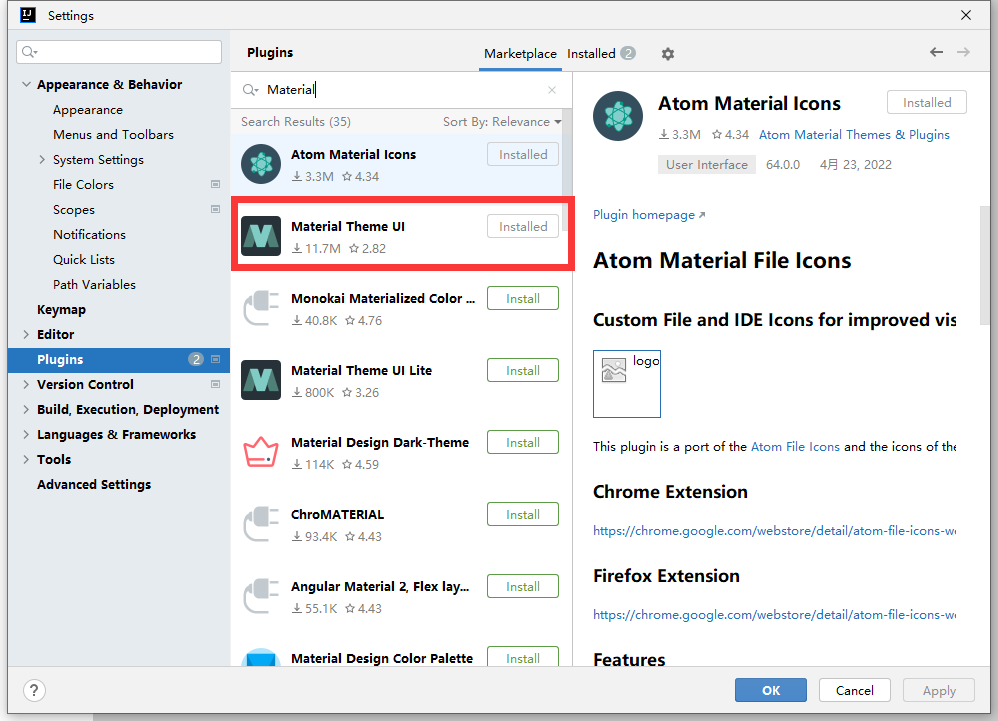Click the IntelliJ logo in the title bar
998x721 pixels.
[28, 15]
